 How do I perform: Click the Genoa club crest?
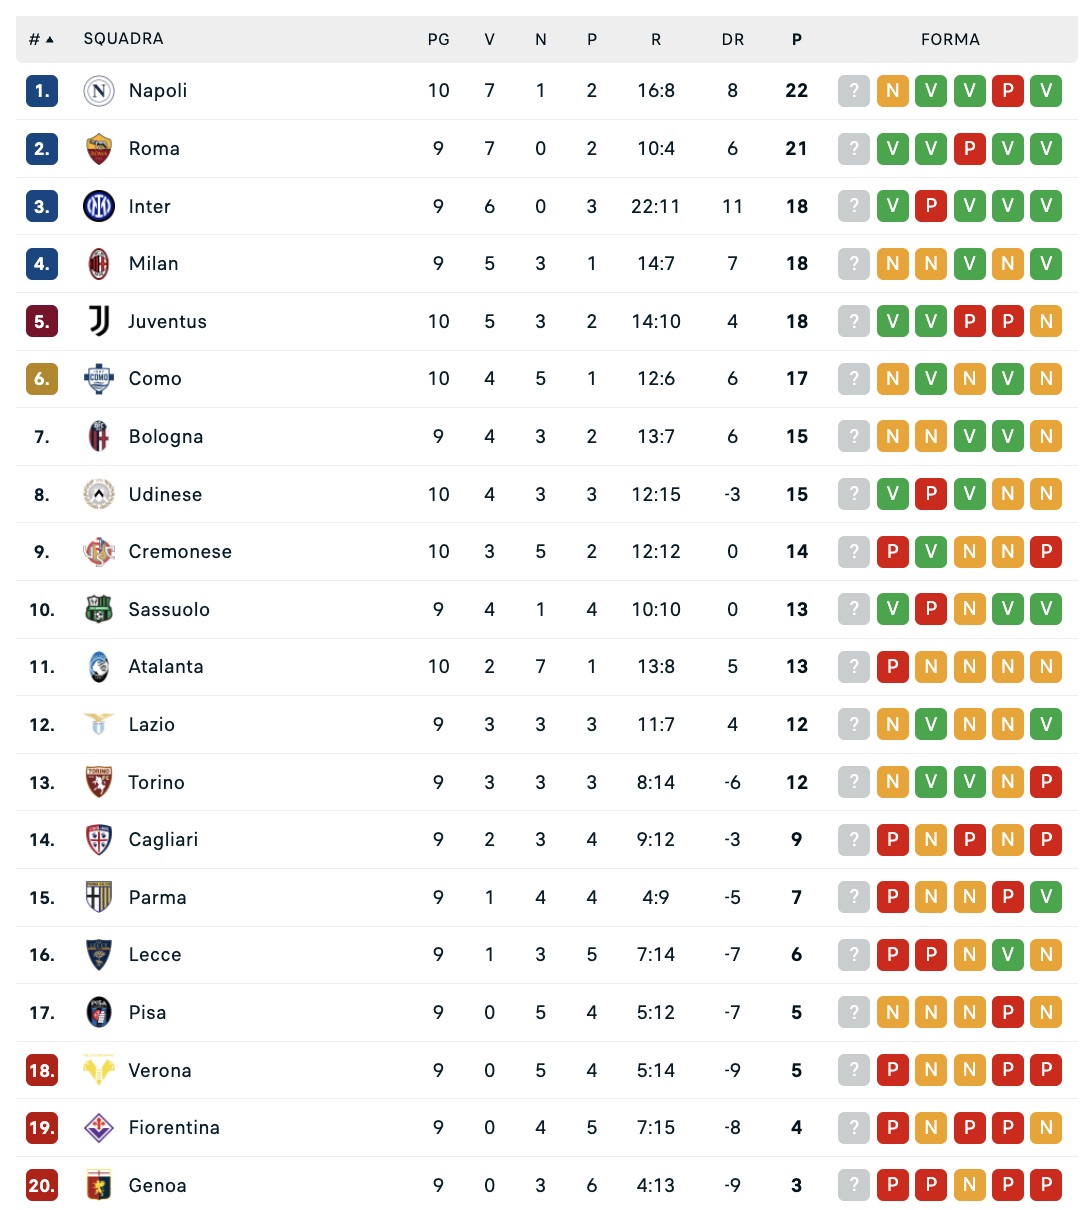pyautogui.click(x=99, y=1185)
